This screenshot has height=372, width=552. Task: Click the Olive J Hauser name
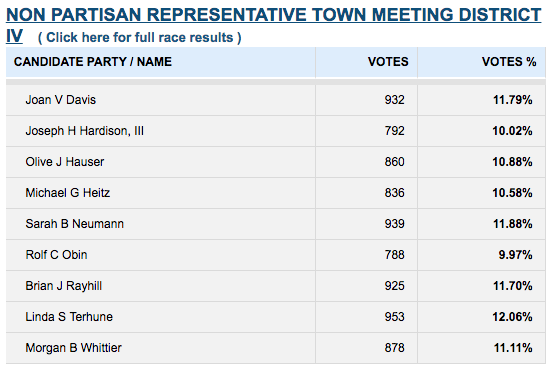[65, 162]
